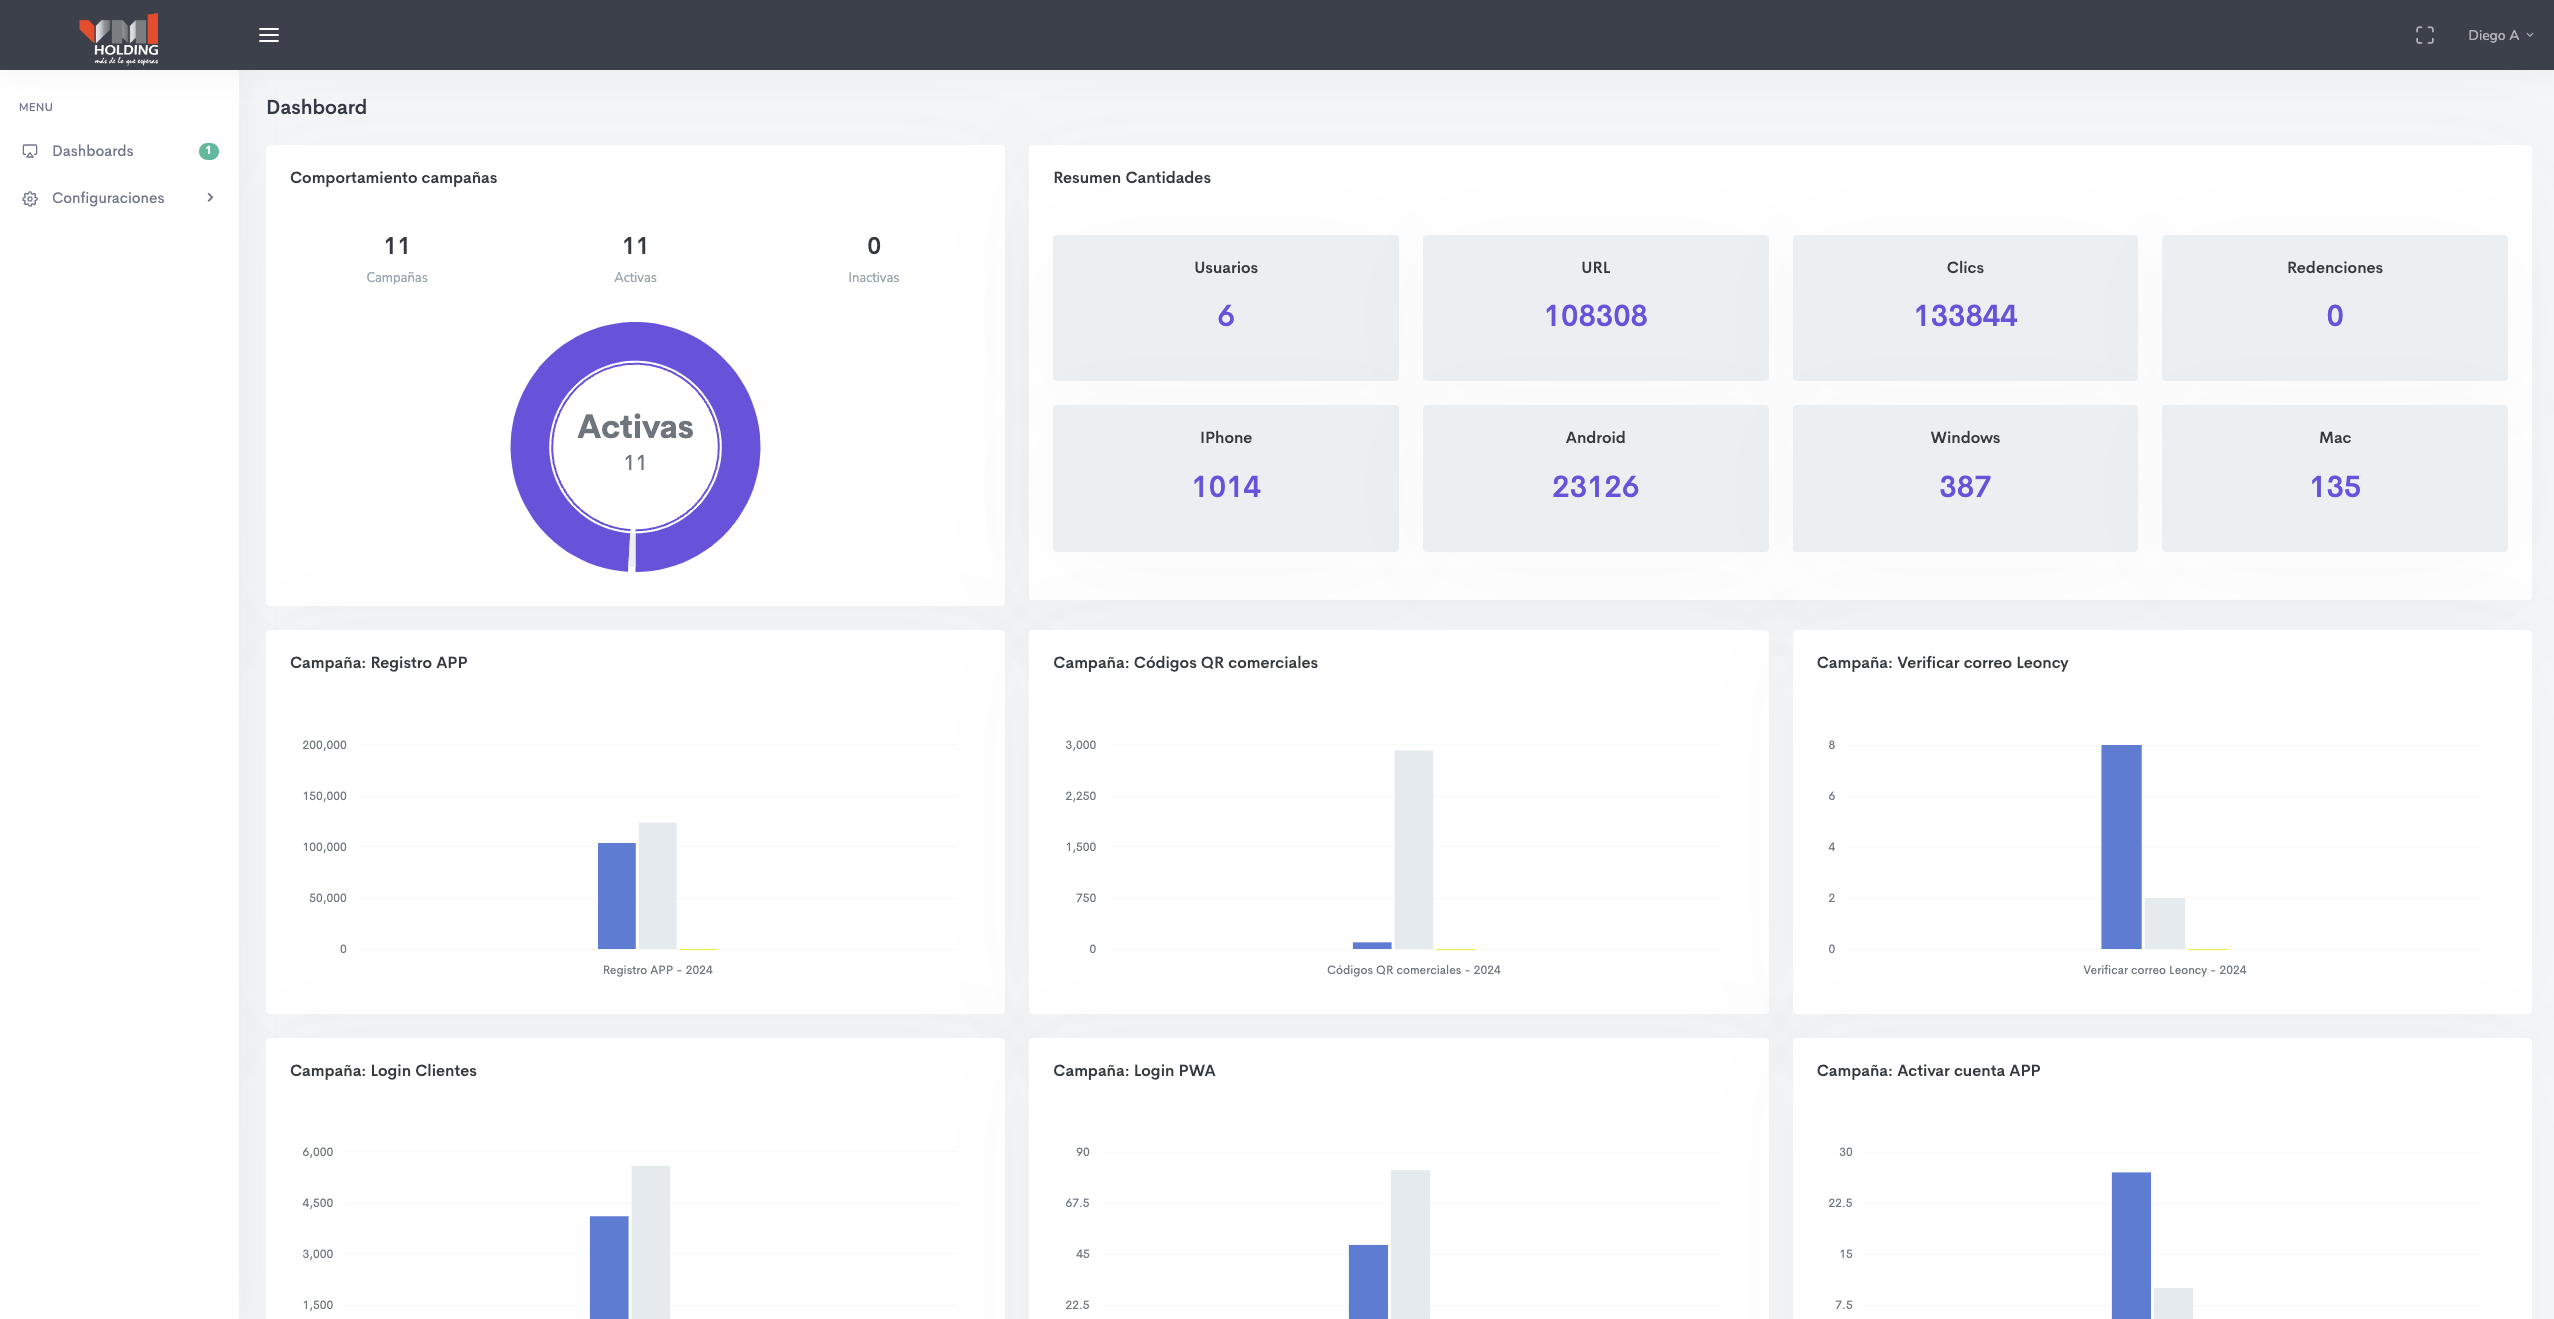Click the Dashboards monitor icon
The width and height of the screenshot is (2554, 1319).
[30, 151]
